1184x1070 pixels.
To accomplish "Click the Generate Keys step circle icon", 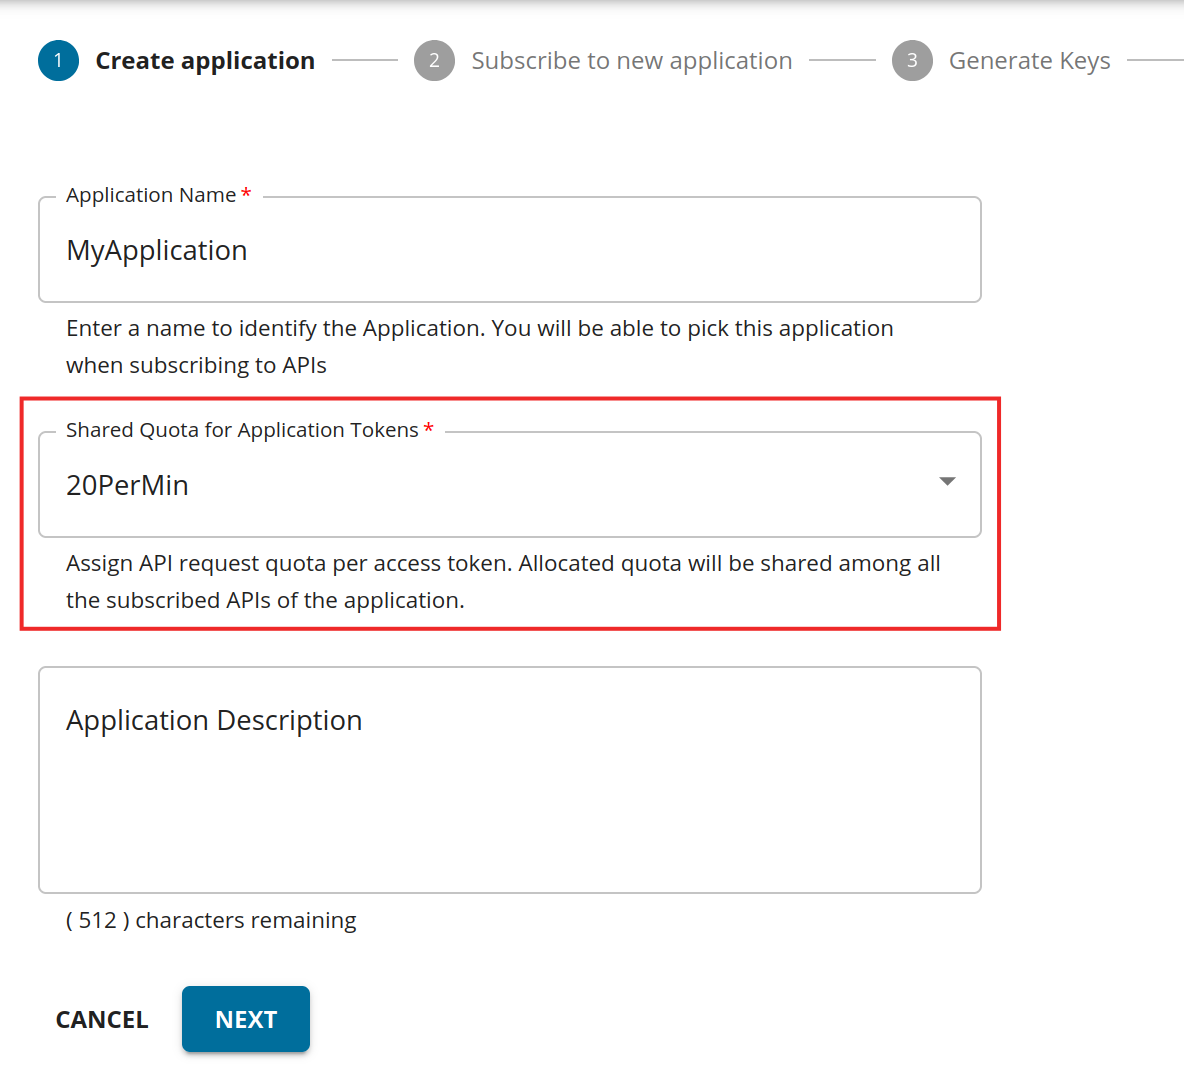I will [x=912, y=60].
